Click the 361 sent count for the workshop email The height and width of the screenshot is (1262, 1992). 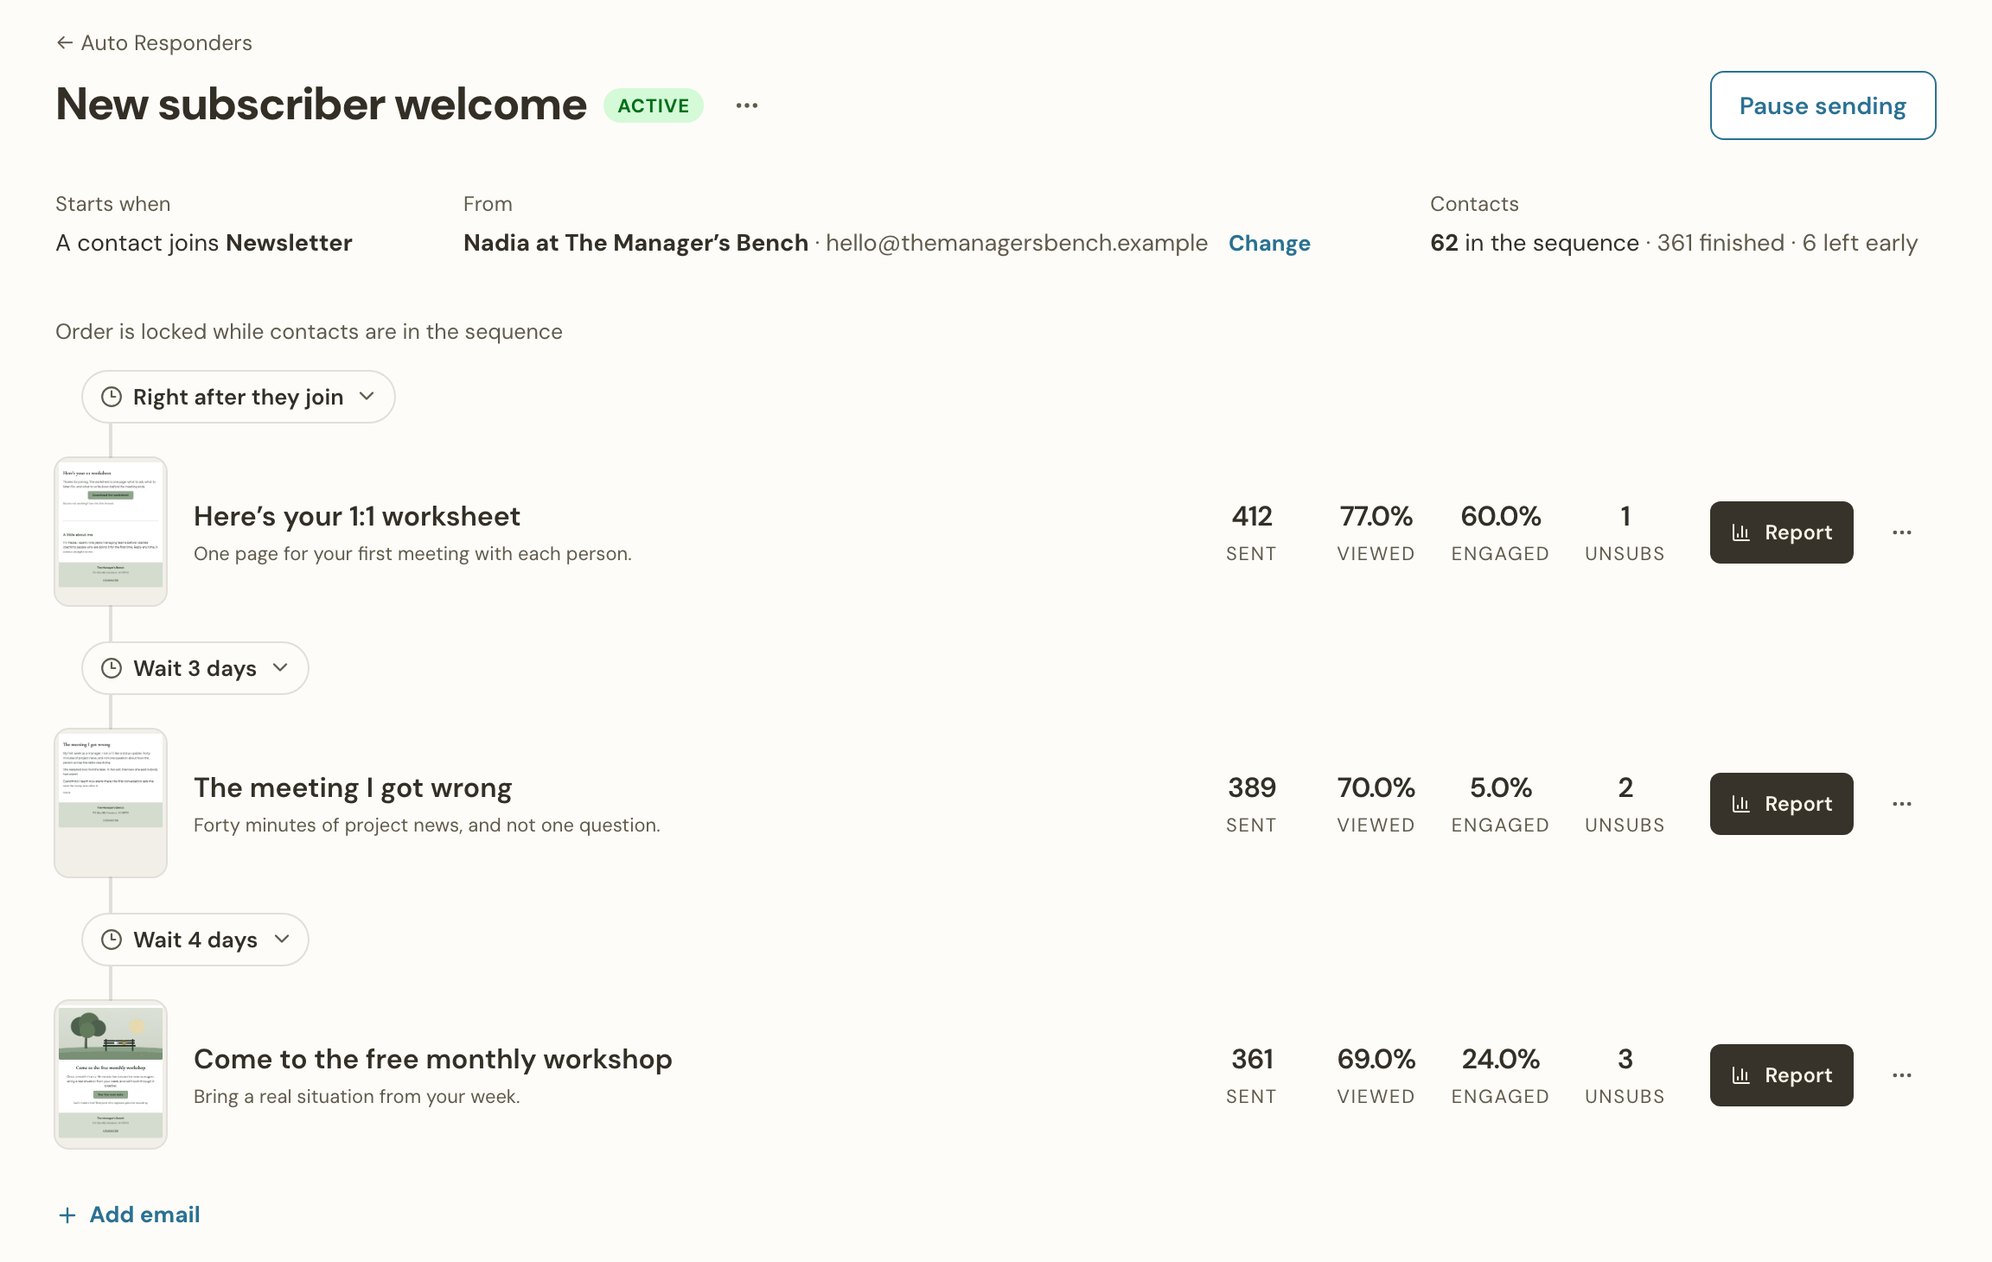pyautogui.click(x=1251, y=1059)
